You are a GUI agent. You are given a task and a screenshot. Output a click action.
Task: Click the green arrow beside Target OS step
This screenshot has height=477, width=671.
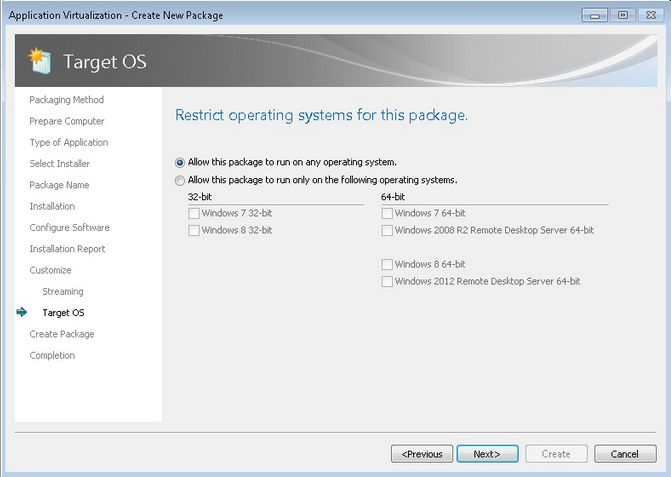(x=22, y=313)
